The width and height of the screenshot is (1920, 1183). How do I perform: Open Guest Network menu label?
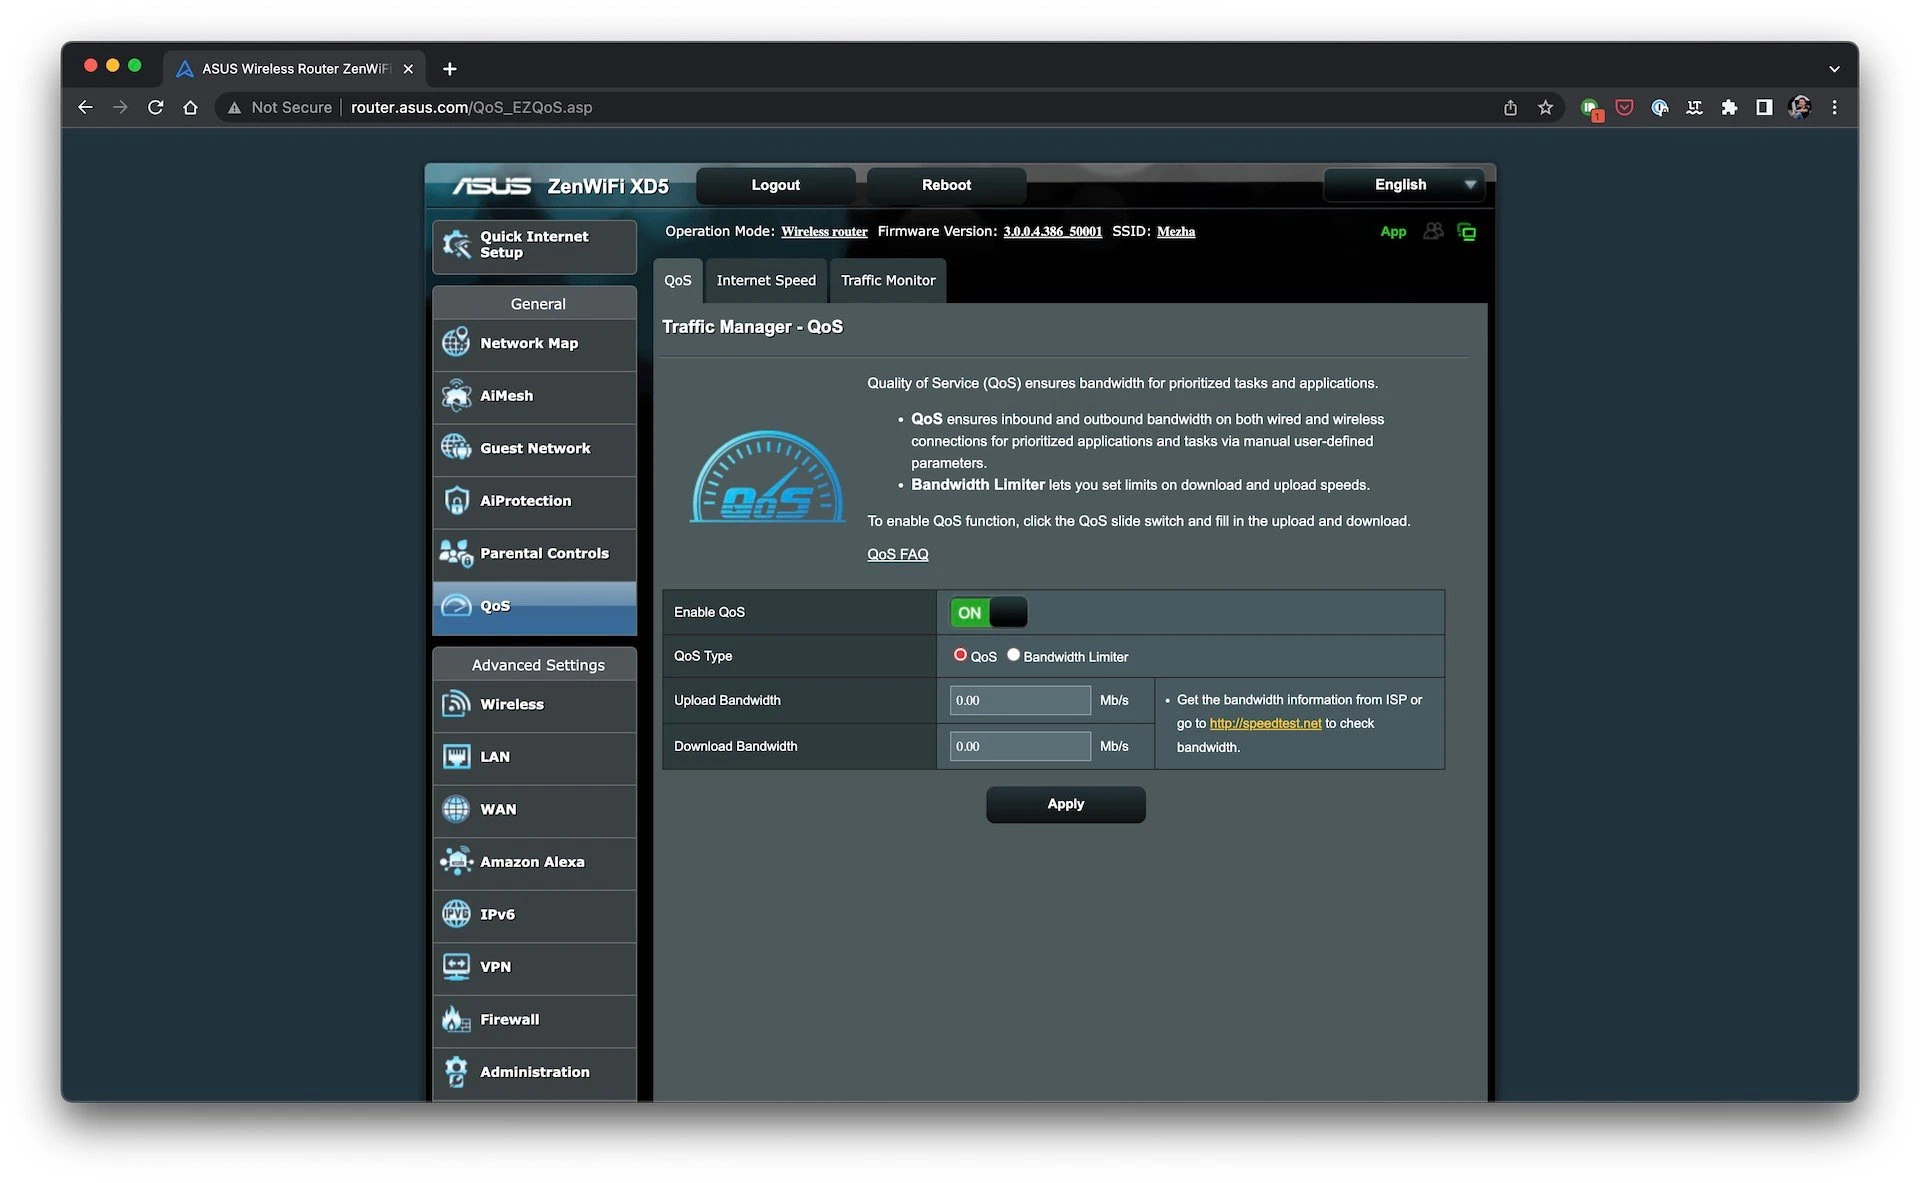[535, 448]
